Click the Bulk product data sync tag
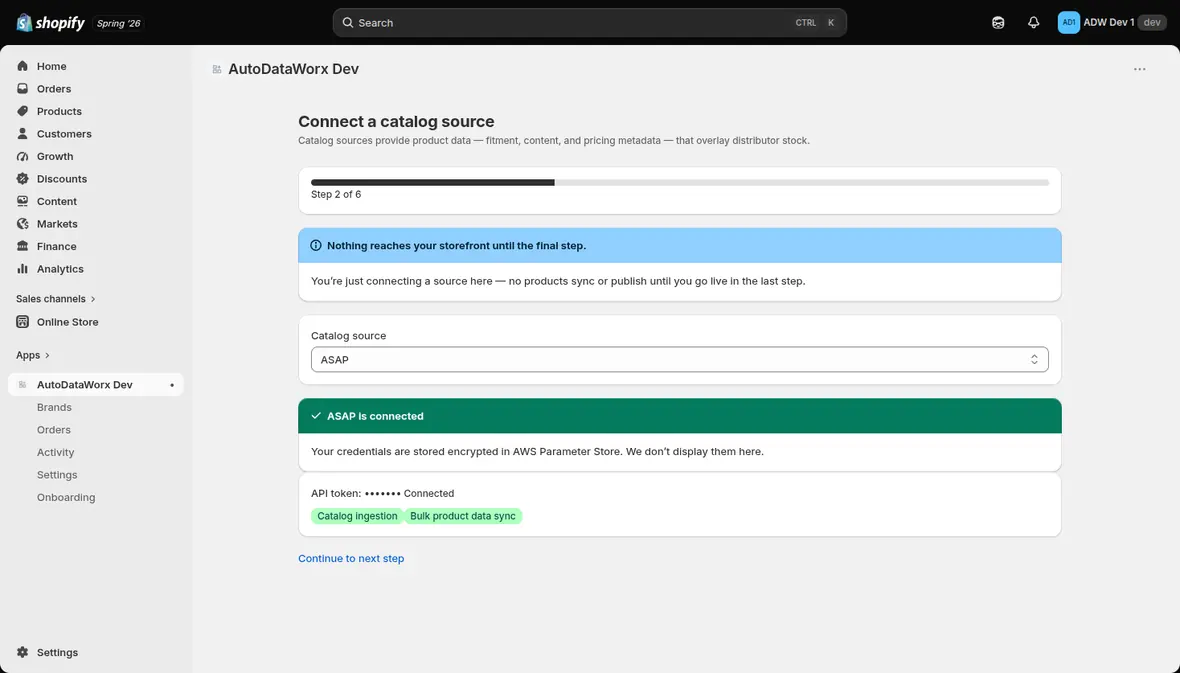Image resolution: width=1180 pixels, height=673 pixels. (463, 516)
